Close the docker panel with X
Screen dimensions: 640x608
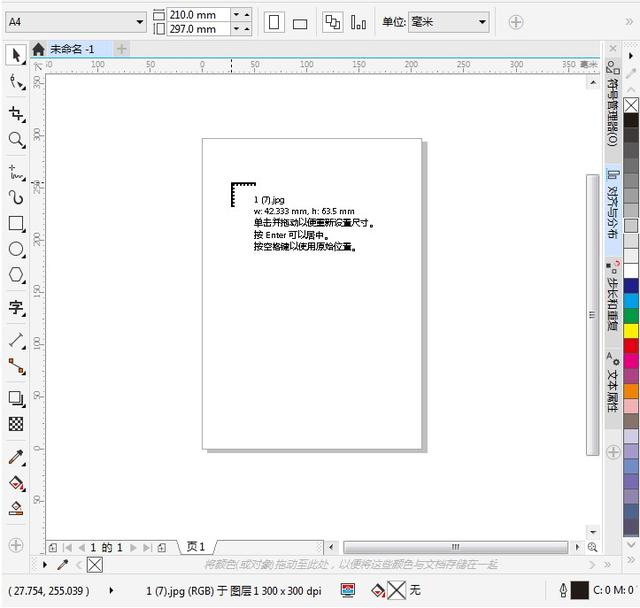[613, 49]
